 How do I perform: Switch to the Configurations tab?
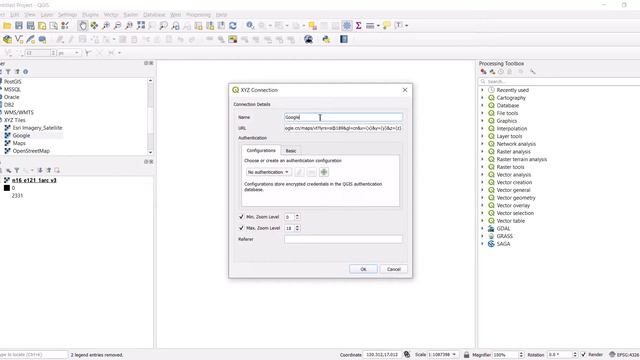261,150
